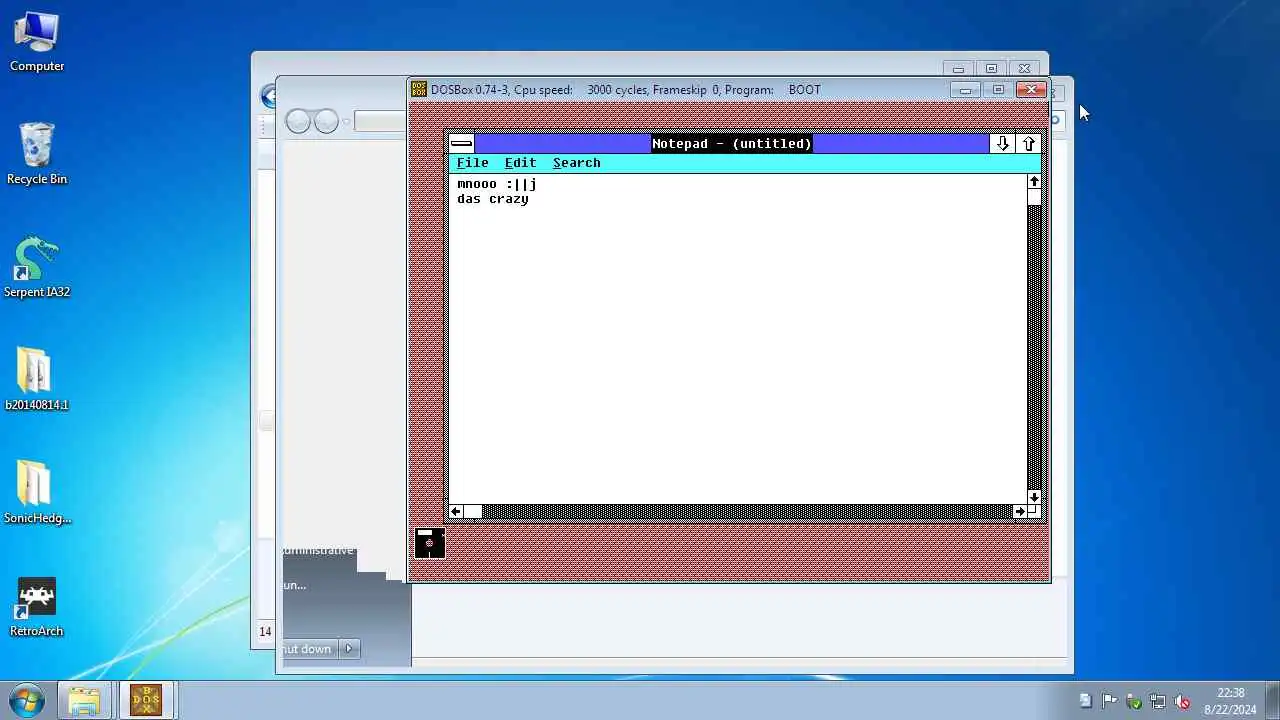This screenshot has height=720, width=1280.
Task: Select the Recycle Bin desktop icon
Action: [x=37, y=154]
